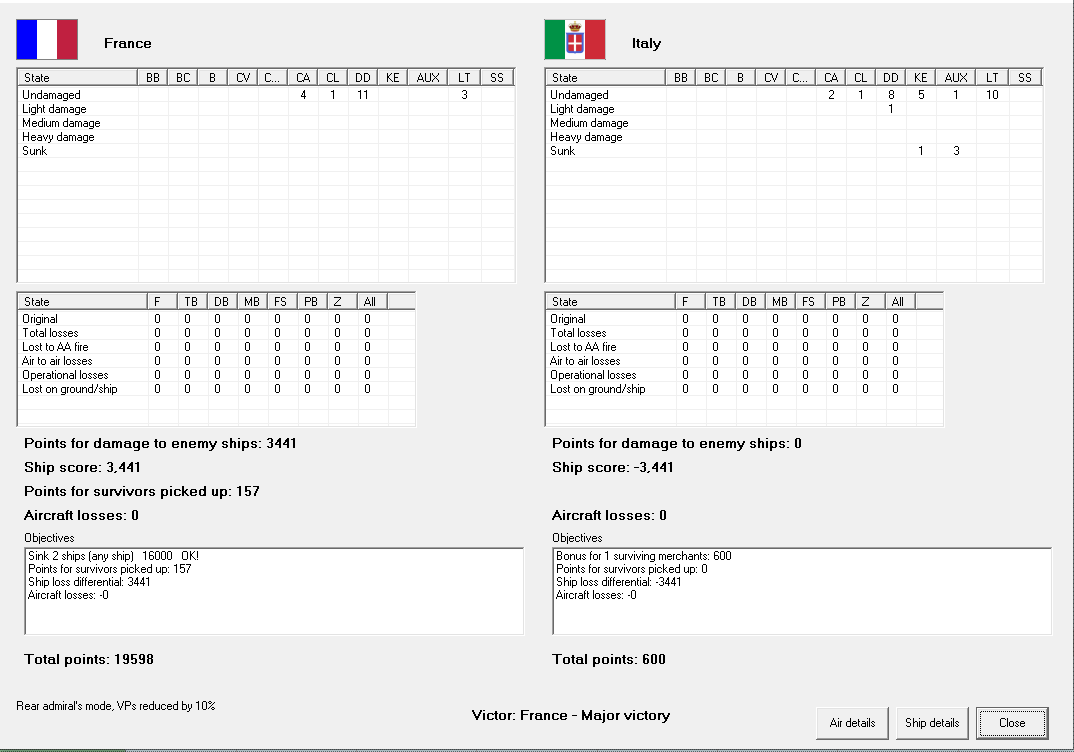The height and width of the screenshot is (752, 1074).
Task: Select Light damage row in Italy's ship table
Action: pyautogui.click(x=576, y=109)
